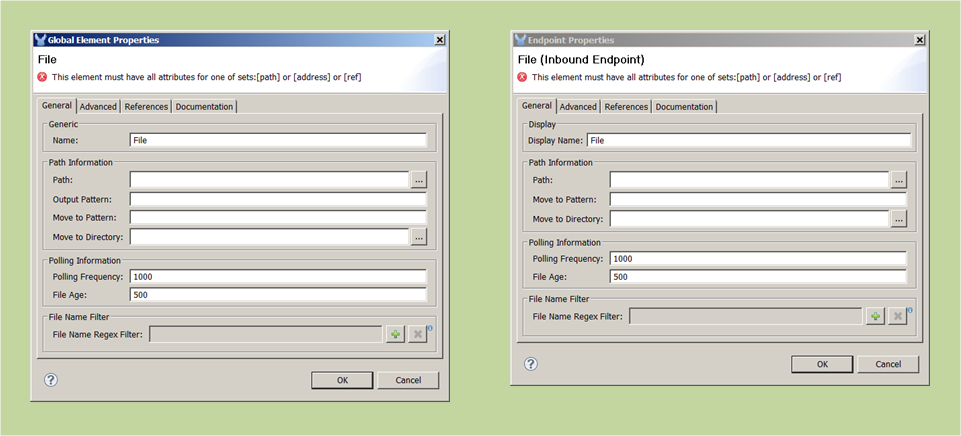Close the Endpoint Properties dialog

pyautogui.click(x=919, y=40)
